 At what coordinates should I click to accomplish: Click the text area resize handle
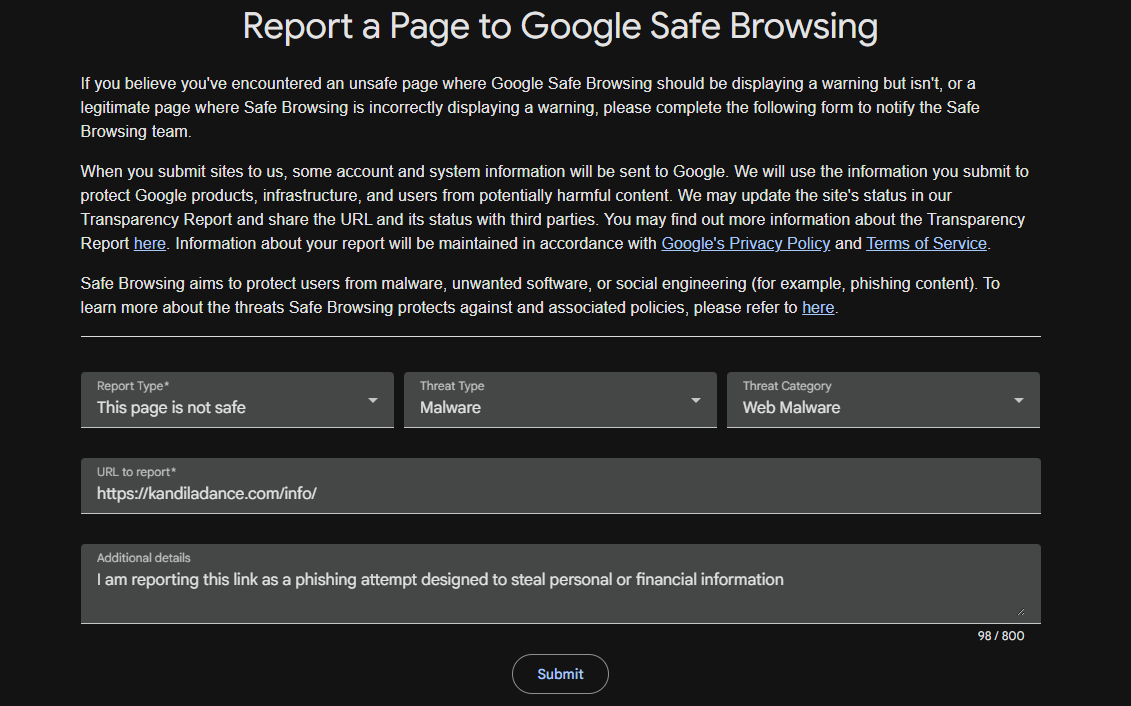[x=1021, y=612]
